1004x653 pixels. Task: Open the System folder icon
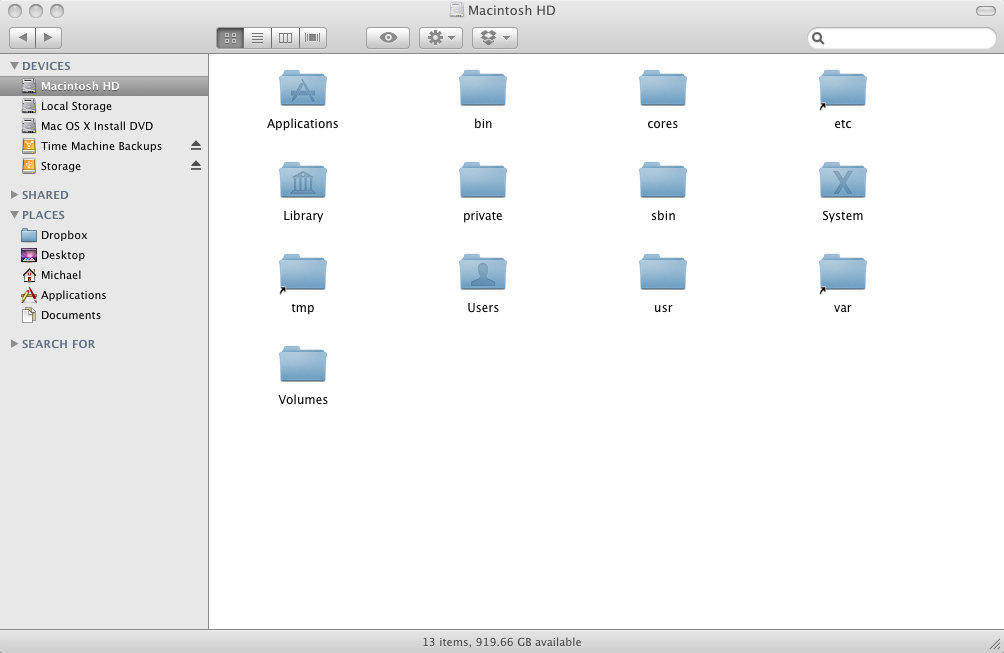[842, 181]
